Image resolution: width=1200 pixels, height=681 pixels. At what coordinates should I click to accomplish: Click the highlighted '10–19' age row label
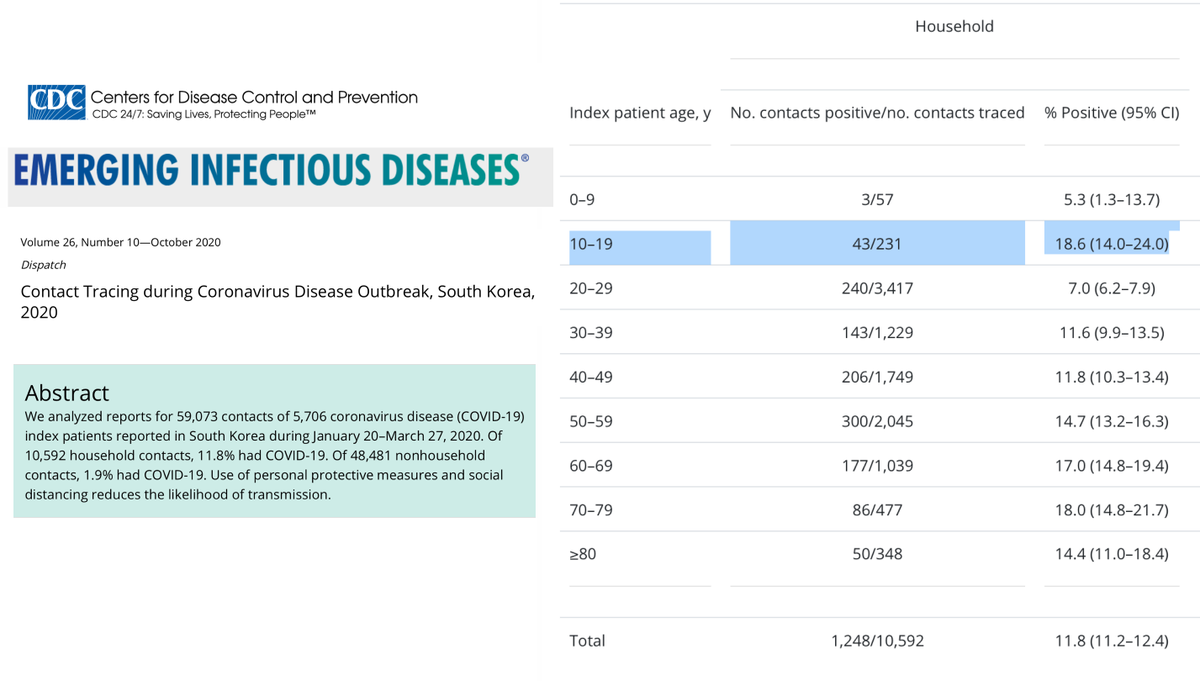coord(589,244)
